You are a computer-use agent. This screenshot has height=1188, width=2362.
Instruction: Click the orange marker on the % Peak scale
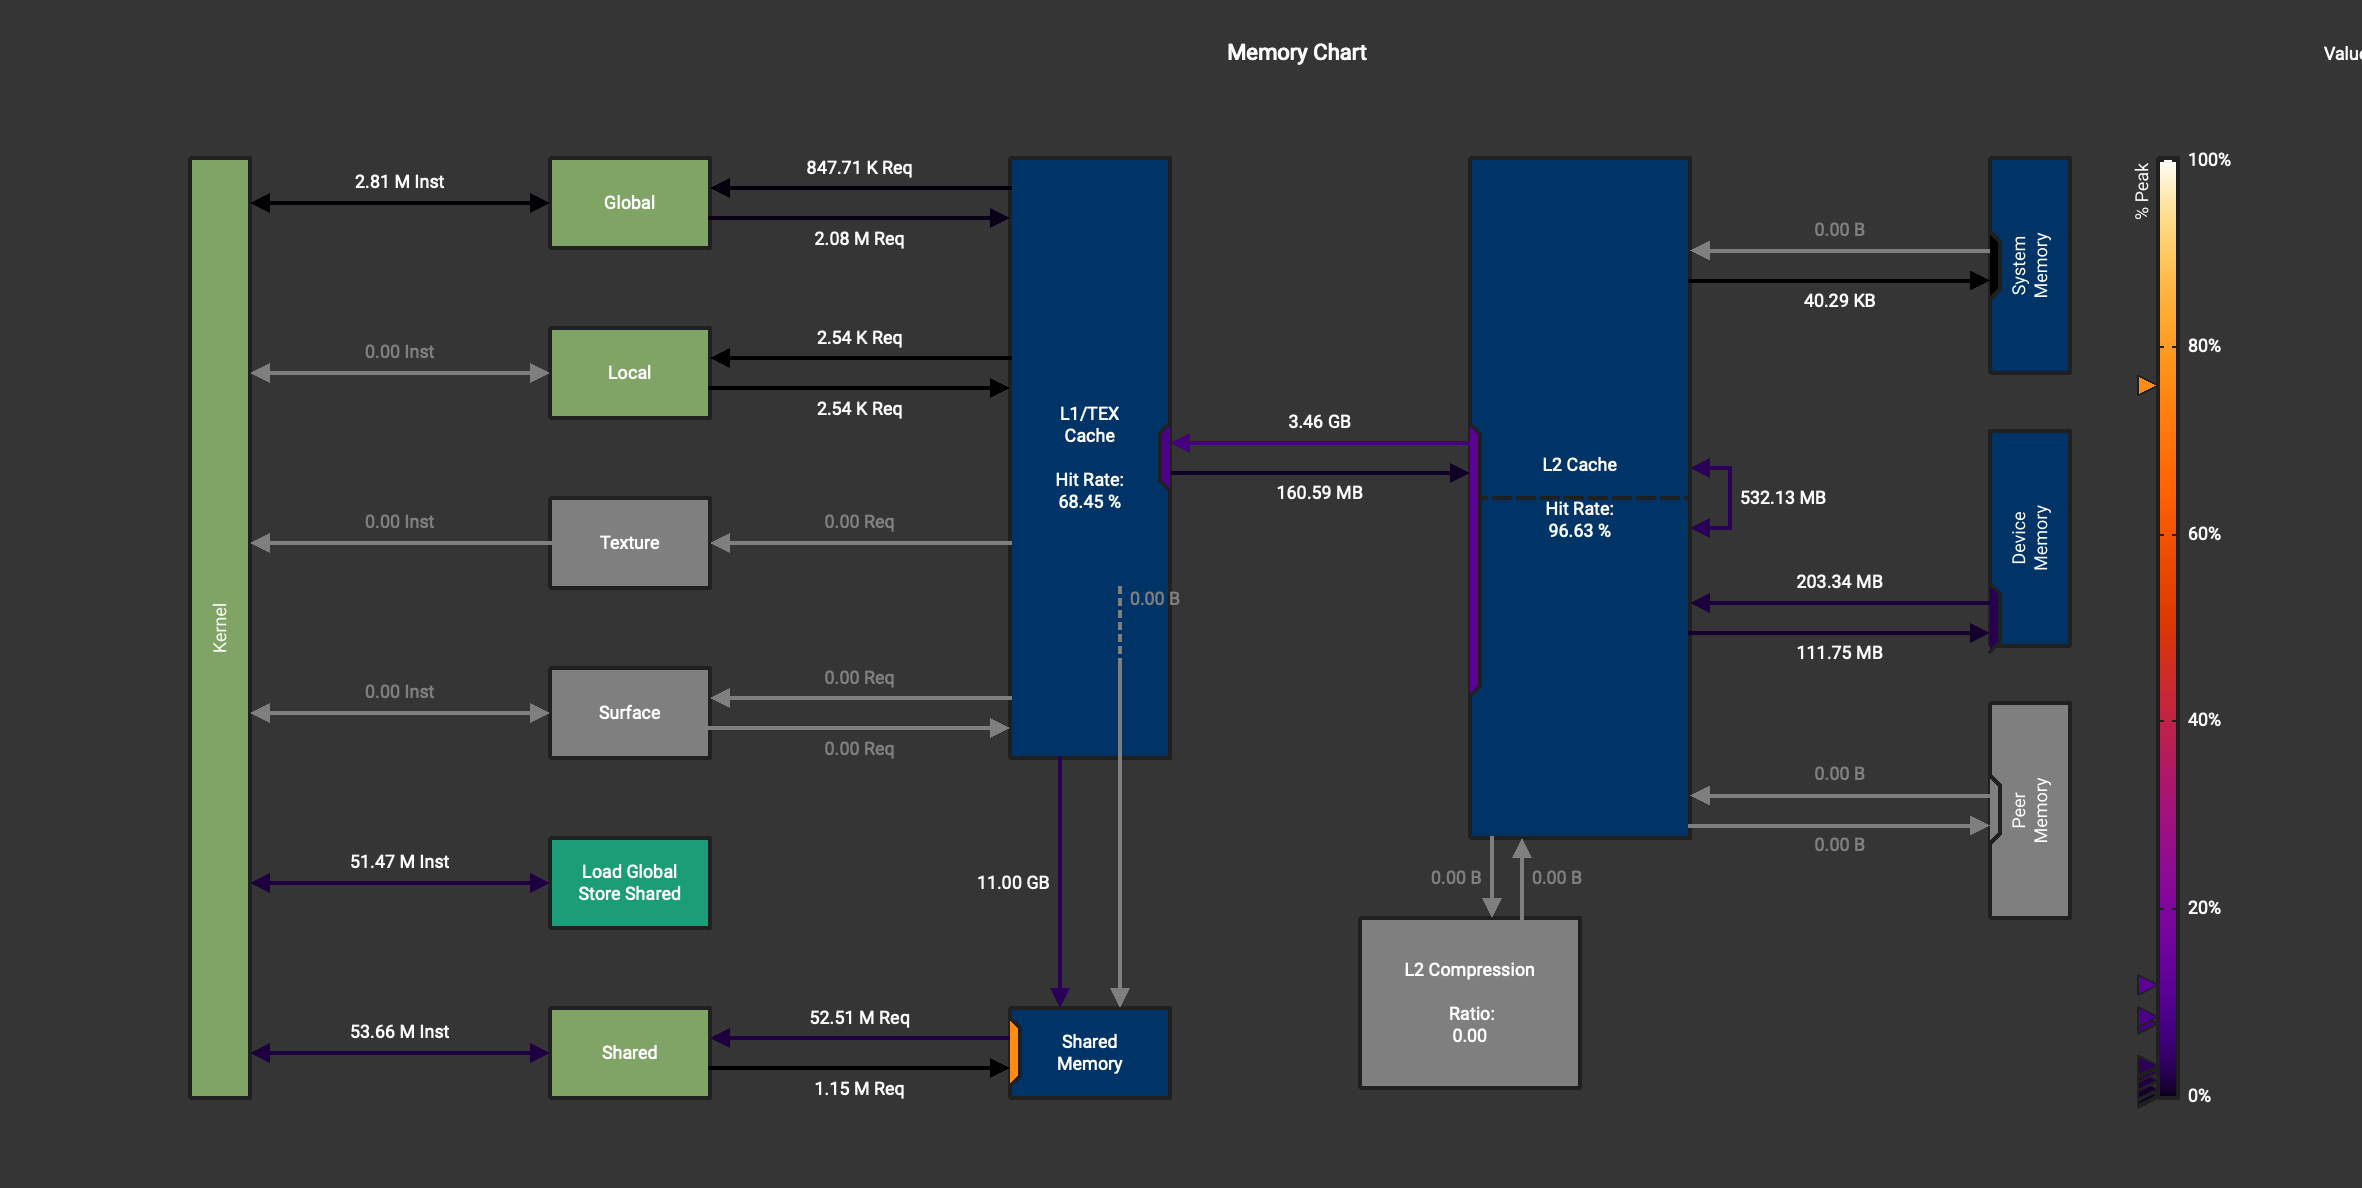[x=2146, y=386]
